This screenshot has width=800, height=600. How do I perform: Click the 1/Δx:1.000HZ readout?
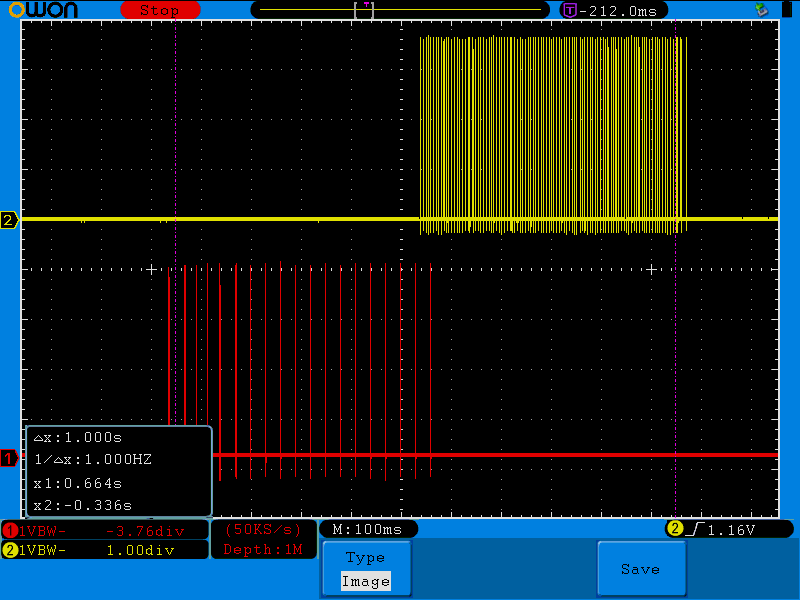[x=93, y=460]
